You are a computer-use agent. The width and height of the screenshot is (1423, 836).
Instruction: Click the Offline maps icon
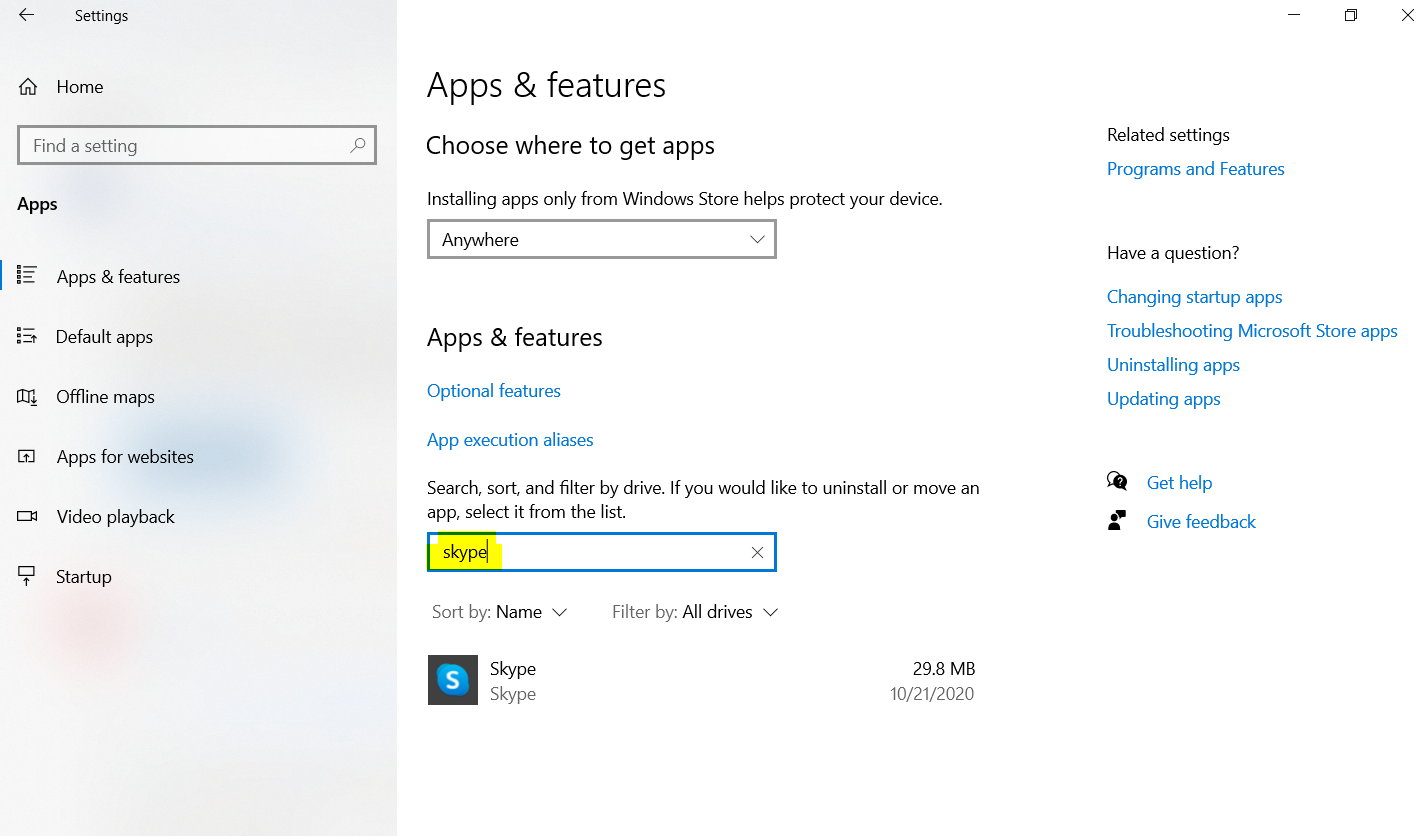(x=27, y=397)
